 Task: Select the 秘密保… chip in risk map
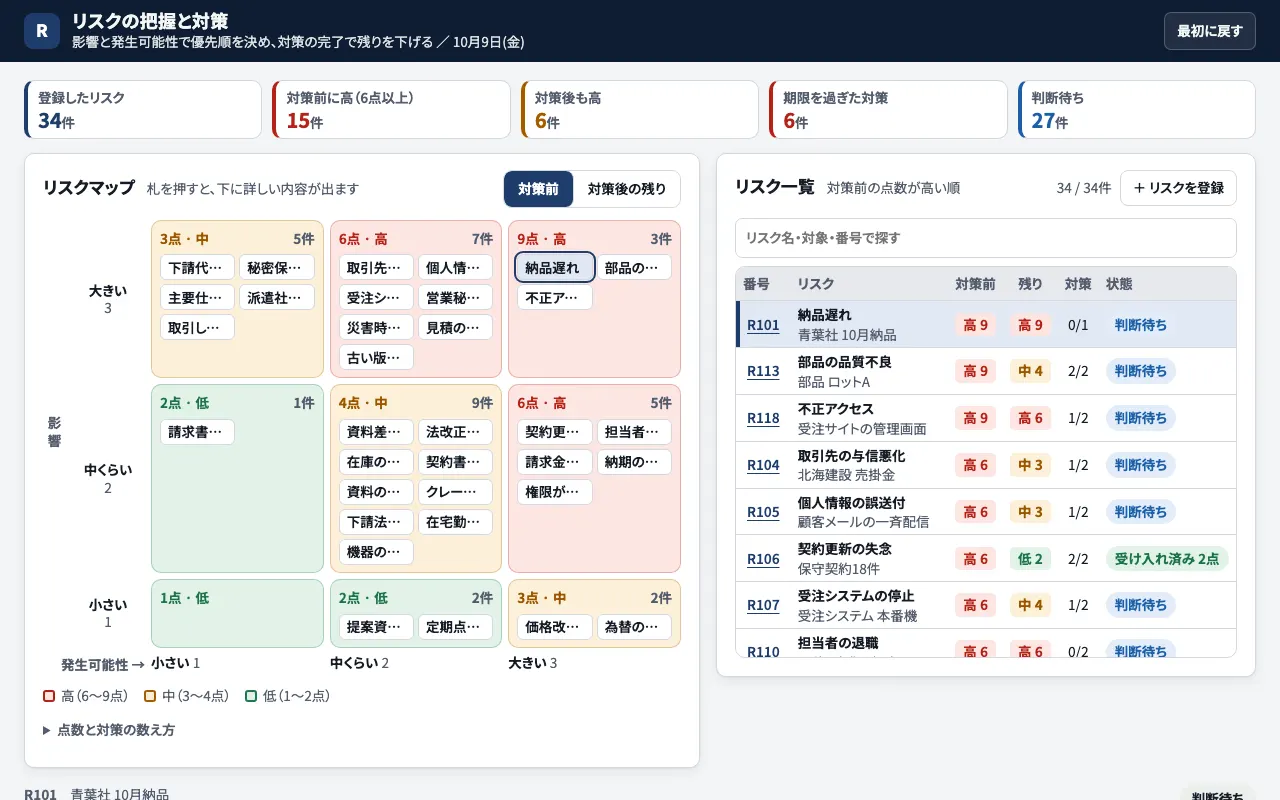tap(276, 268)
